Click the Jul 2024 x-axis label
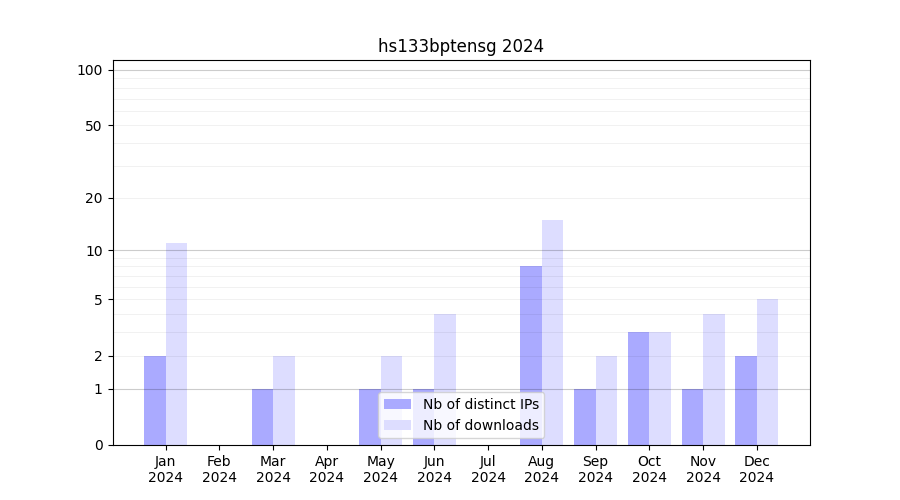The height and width of the screenshot is (500, 900). (488, 469)
